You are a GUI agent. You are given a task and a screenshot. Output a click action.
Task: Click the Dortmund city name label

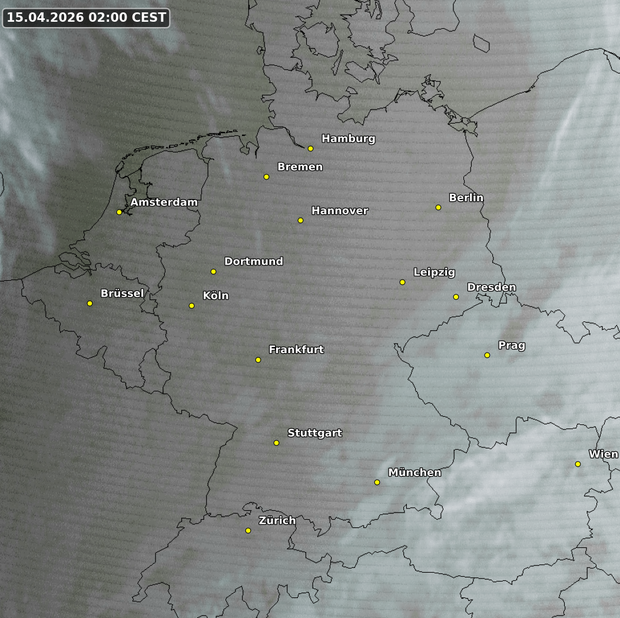[x=253, y=262]
